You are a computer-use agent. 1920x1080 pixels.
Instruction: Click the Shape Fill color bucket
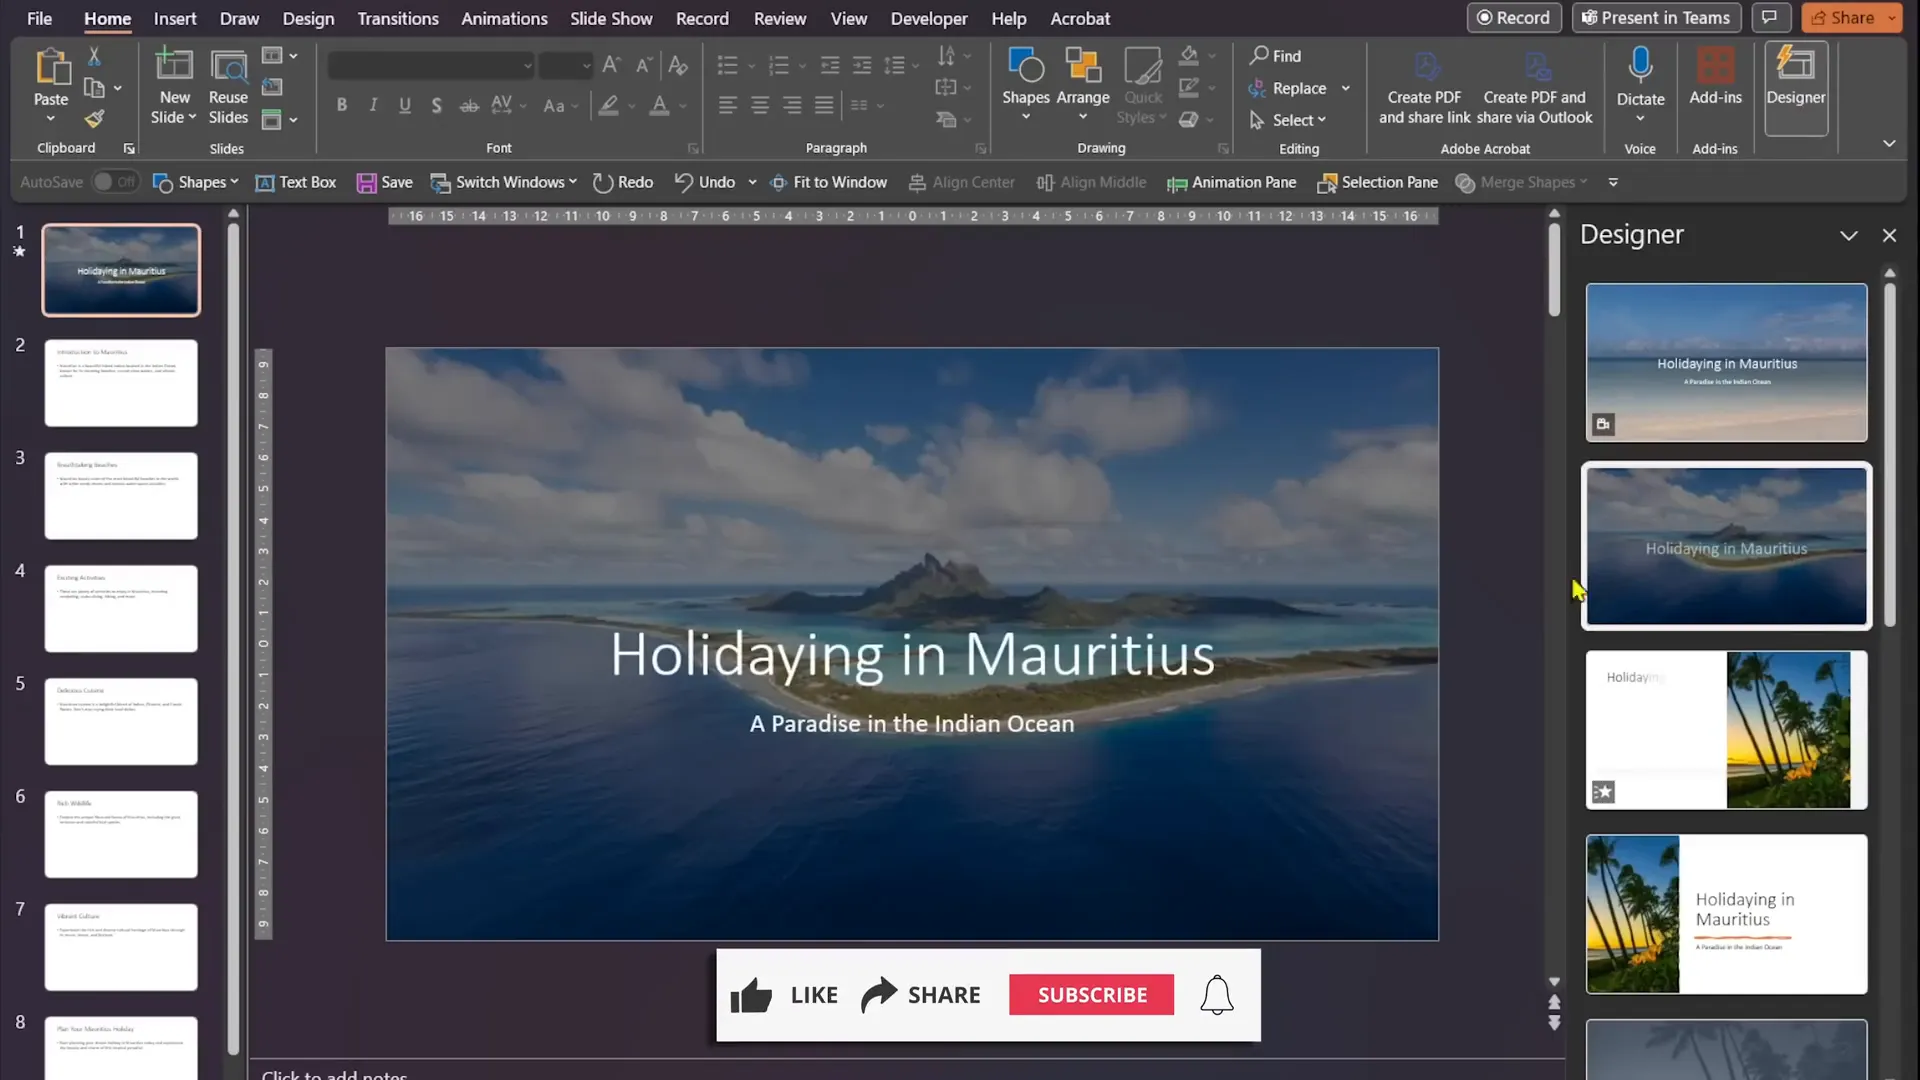(1189, 56)
